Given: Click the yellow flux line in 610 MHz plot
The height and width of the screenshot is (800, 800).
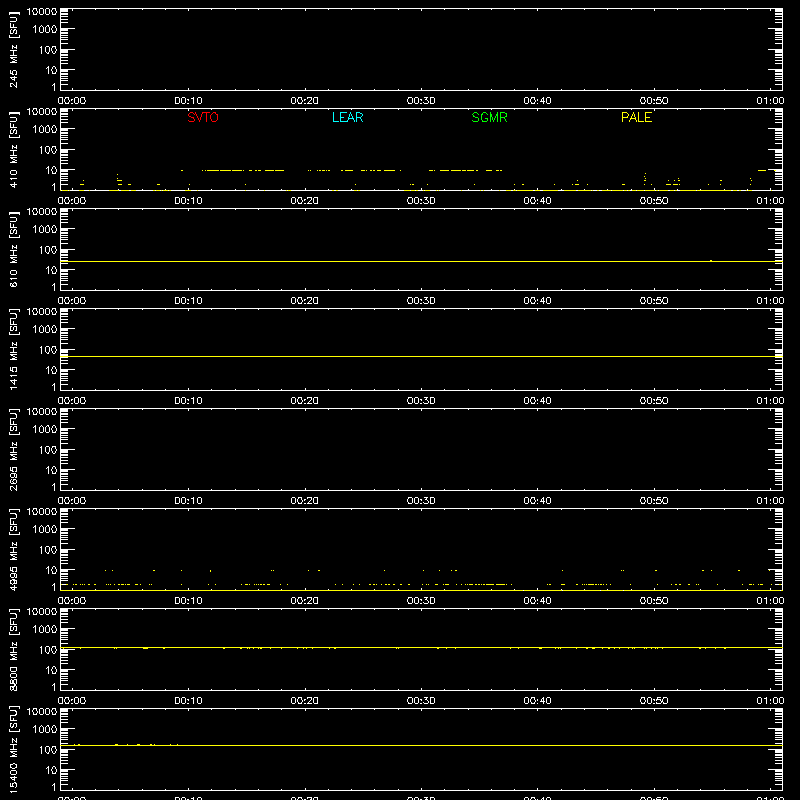Looking at the screenshot, I should tap(421, 261).
